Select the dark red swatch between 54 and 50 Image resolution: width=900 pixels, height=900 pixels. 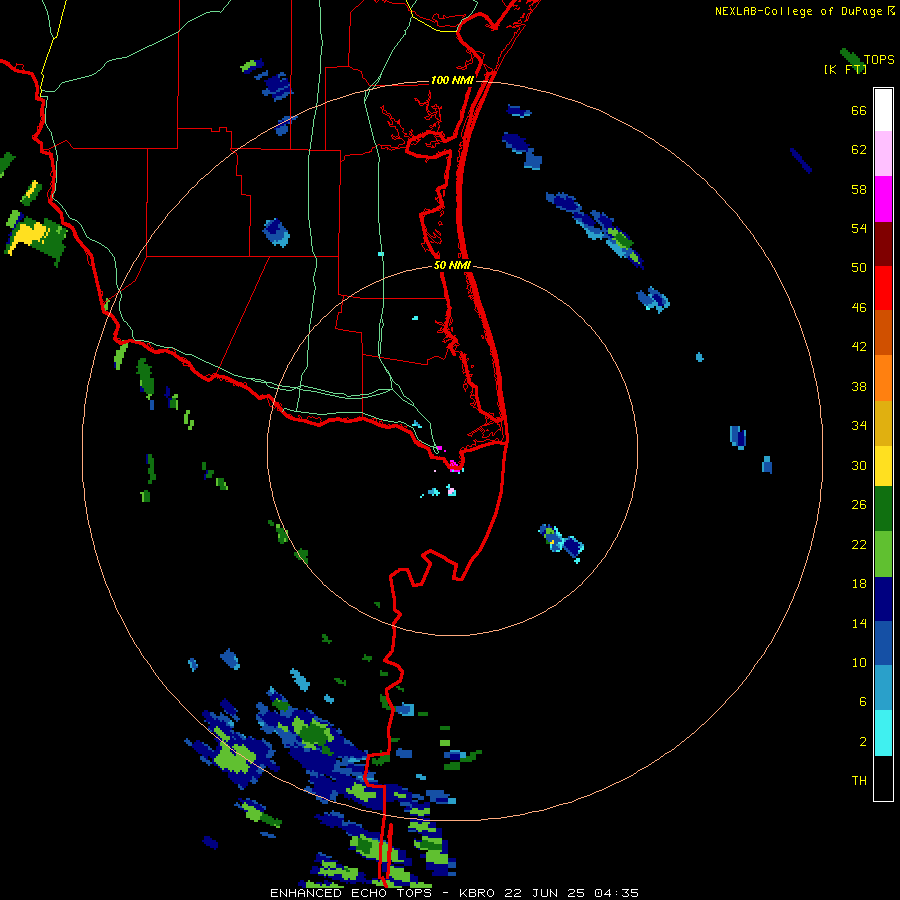pyautogui.click(x=883, y=243)
